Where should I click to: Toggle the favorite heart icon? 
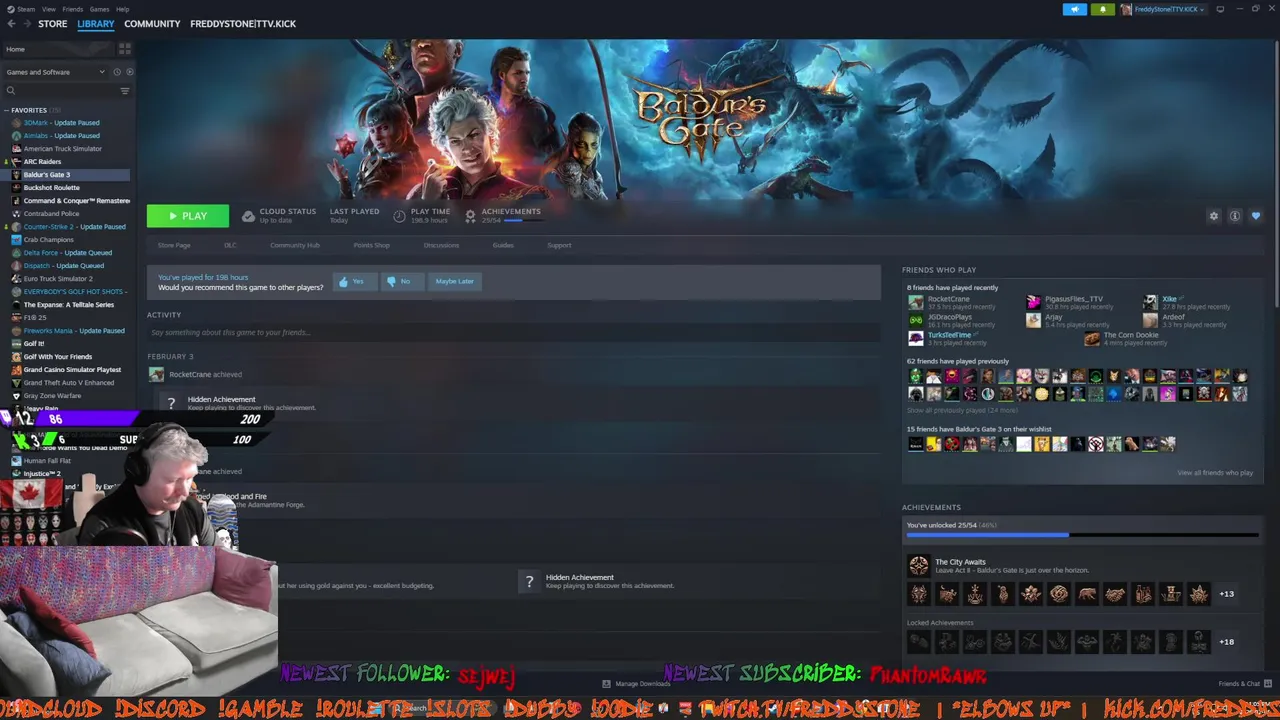click(1256, 216)
